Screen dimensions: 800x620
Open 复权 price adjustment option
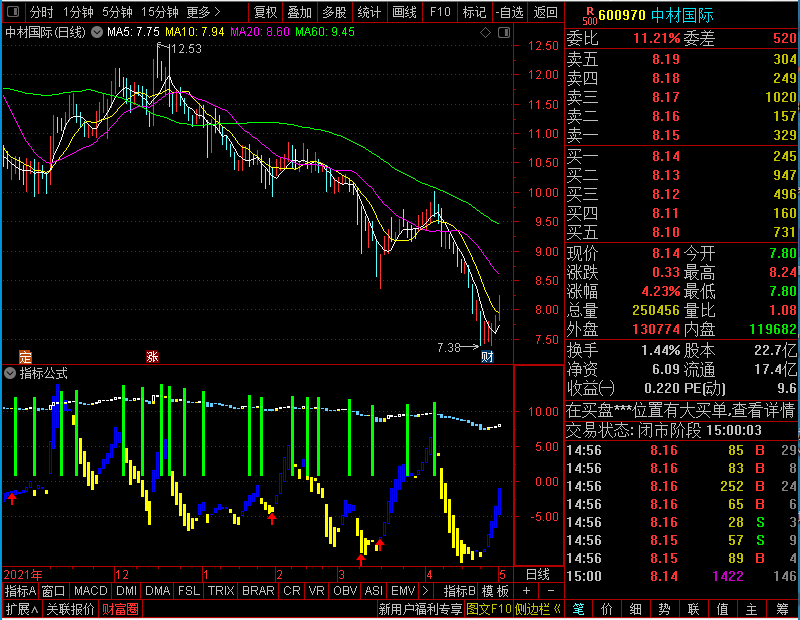click(x=265, y=12)
